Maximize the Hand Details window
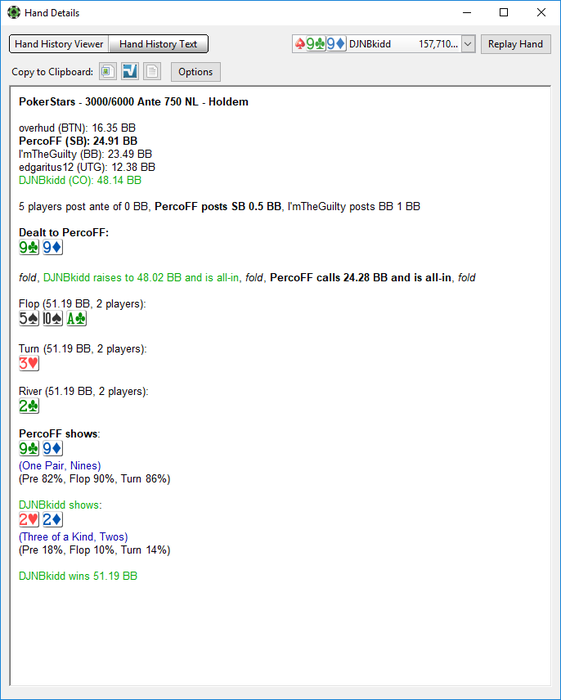This screenshot has height=700, width=561. [504, 12]
